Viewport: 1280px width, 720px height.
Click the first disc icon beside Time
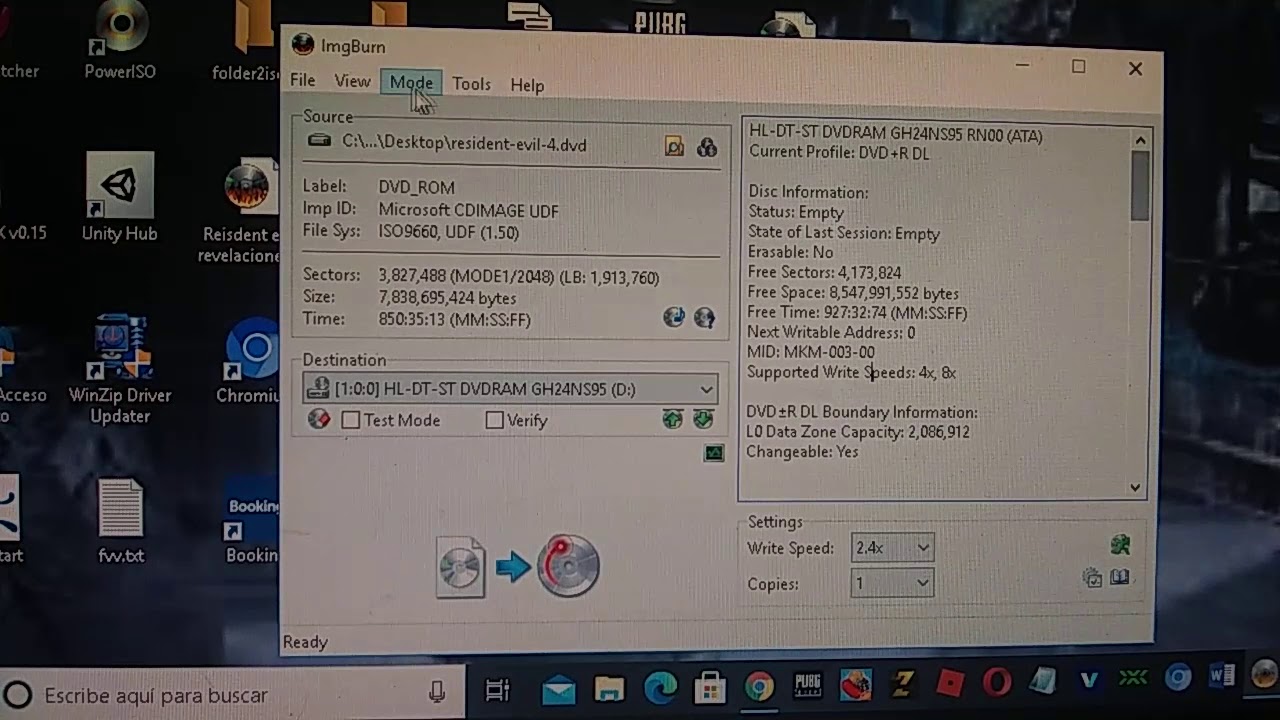click(x=674, y=317)
